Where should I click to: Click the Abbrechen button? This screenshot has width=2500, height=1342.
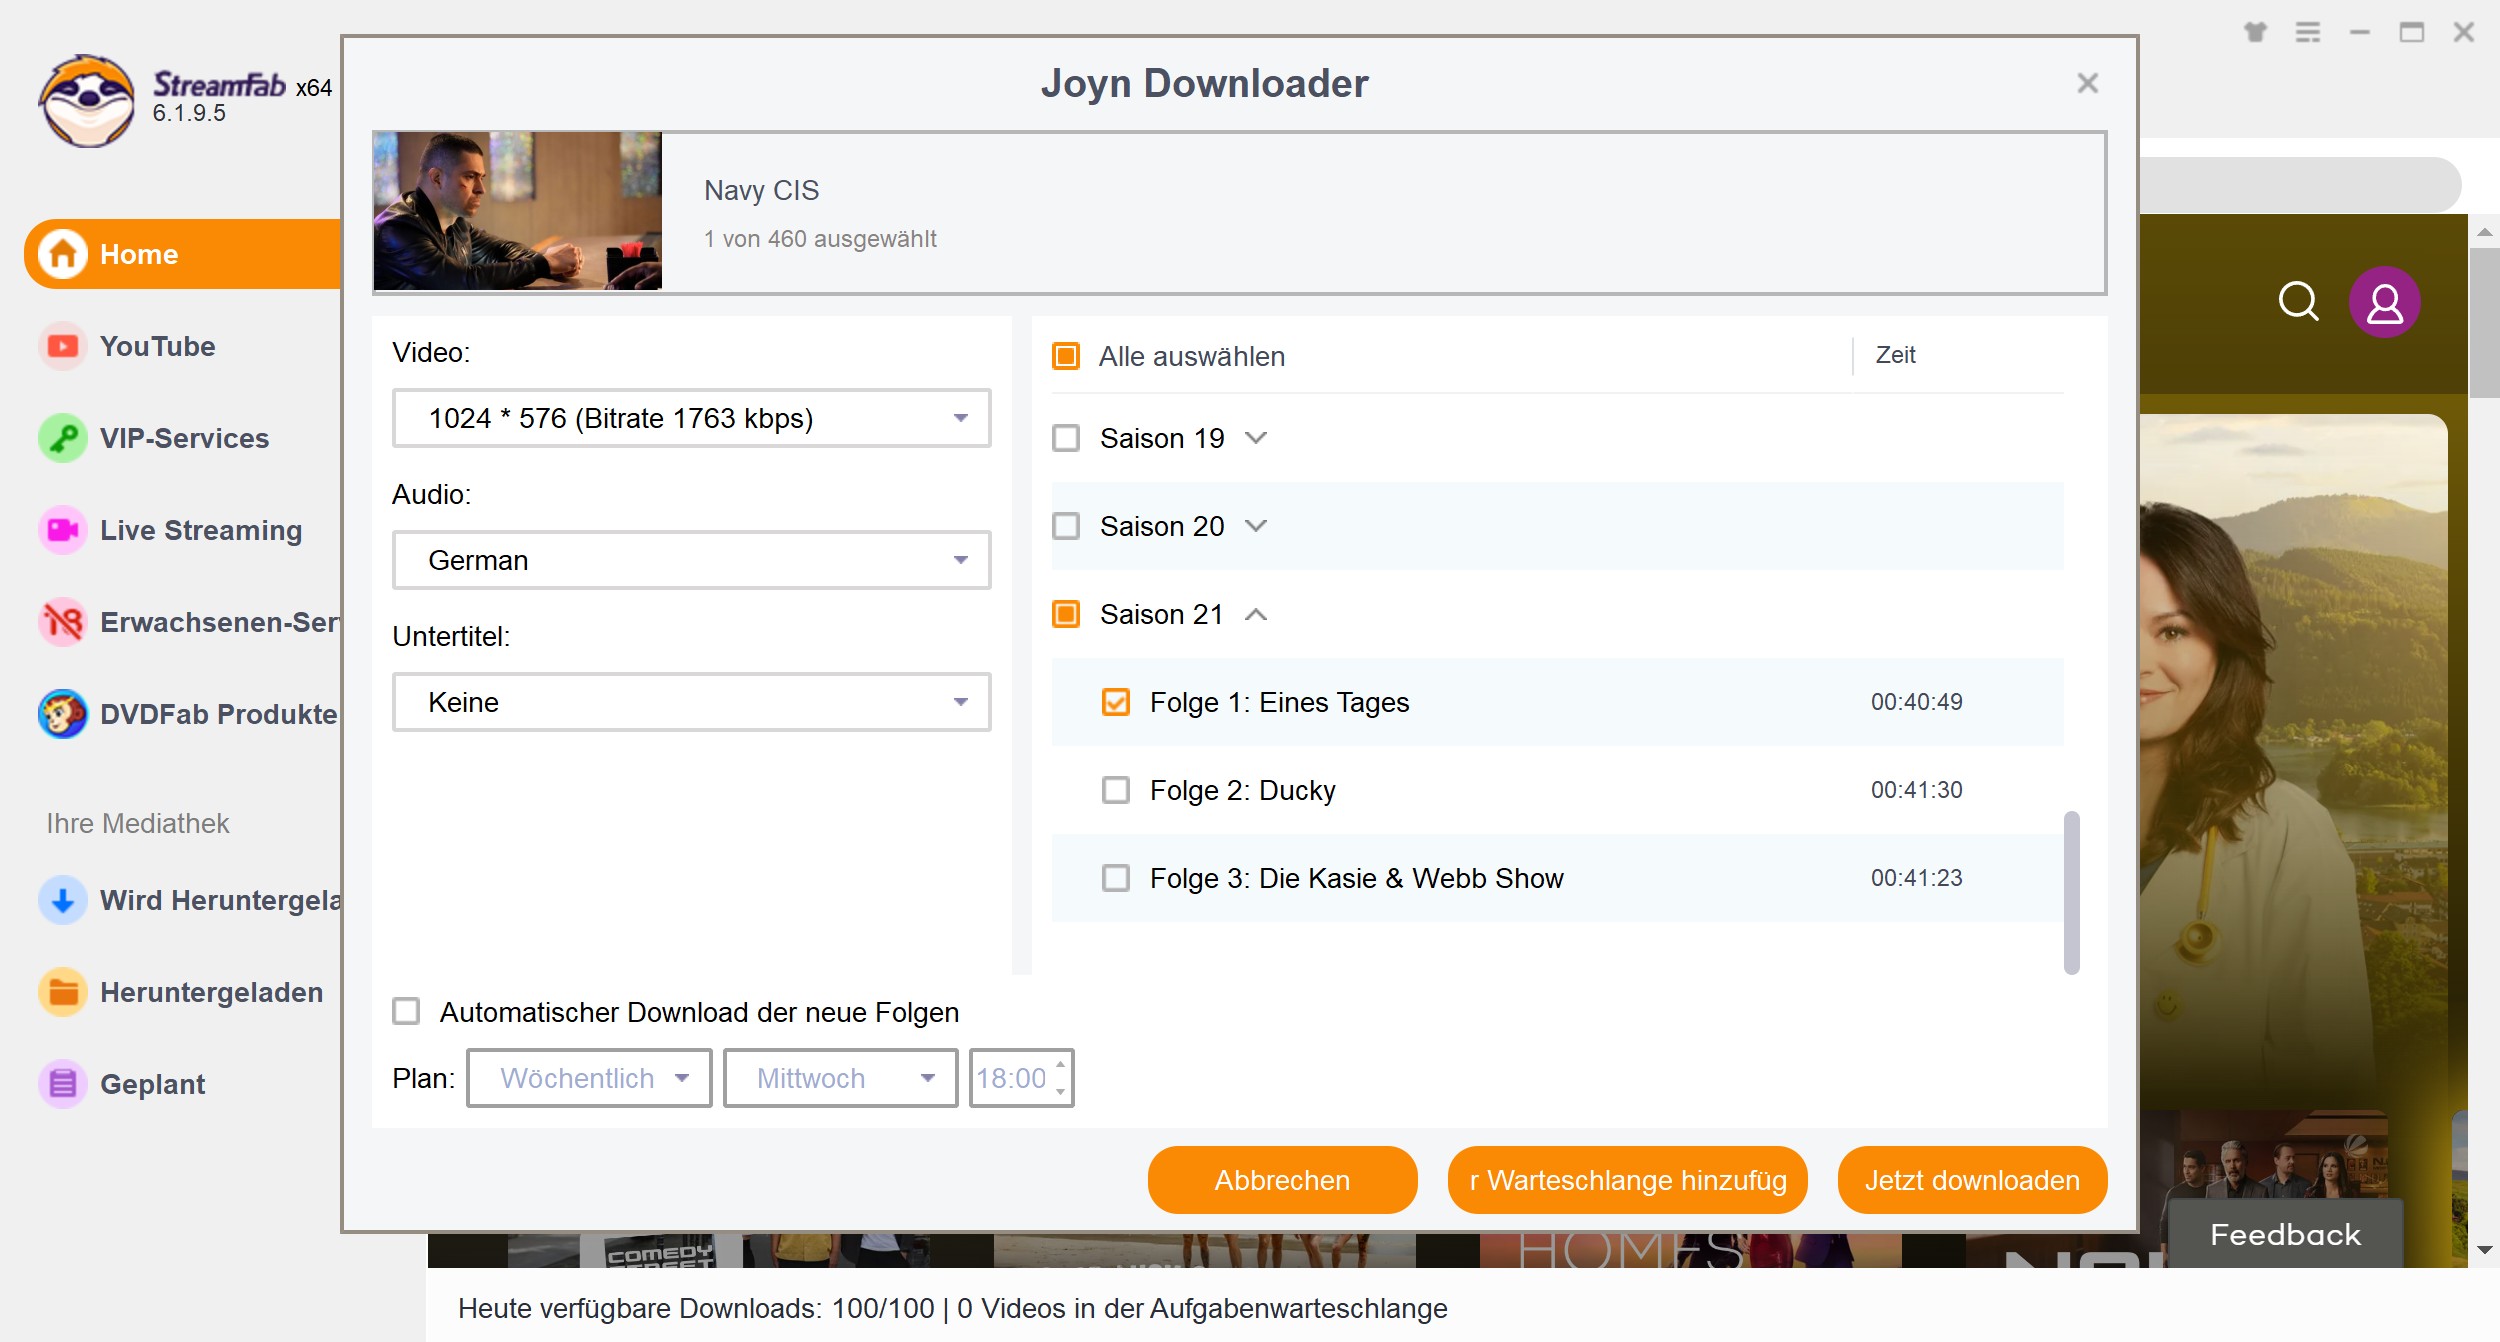[1282, 1180]
